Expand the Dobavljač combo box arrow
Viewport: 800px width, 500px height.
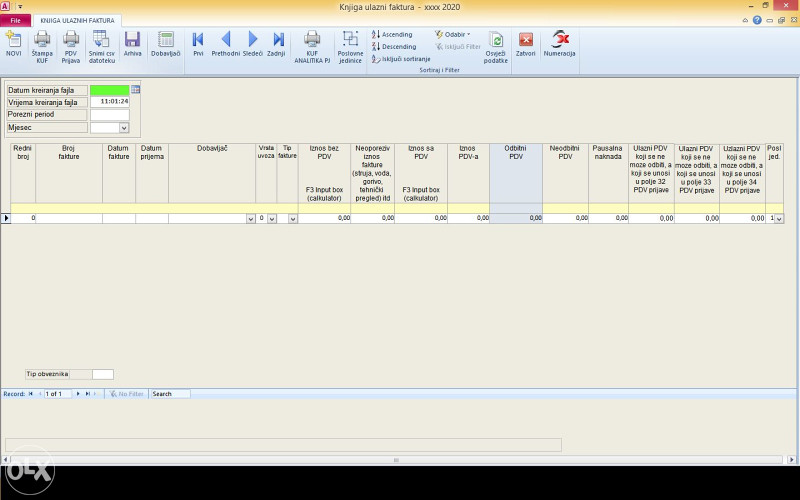tap(251, 218)
